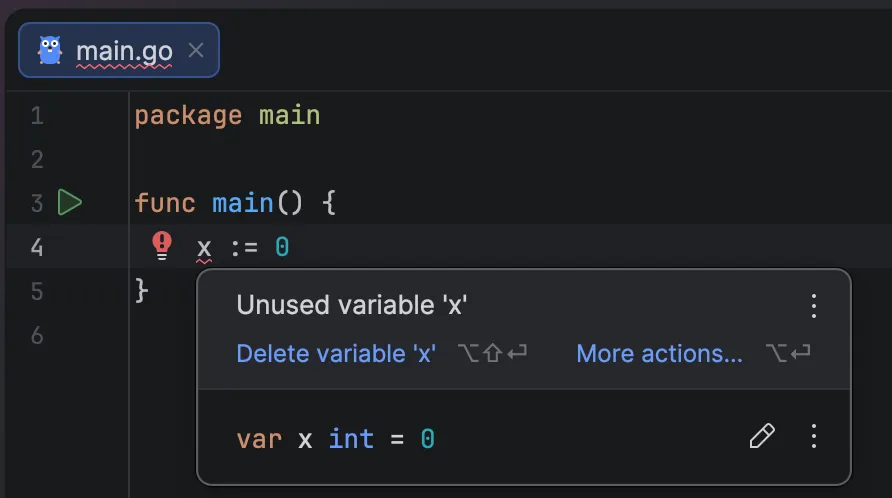
Task: Select the main.go tab
Action: click(x=124, y=51)
